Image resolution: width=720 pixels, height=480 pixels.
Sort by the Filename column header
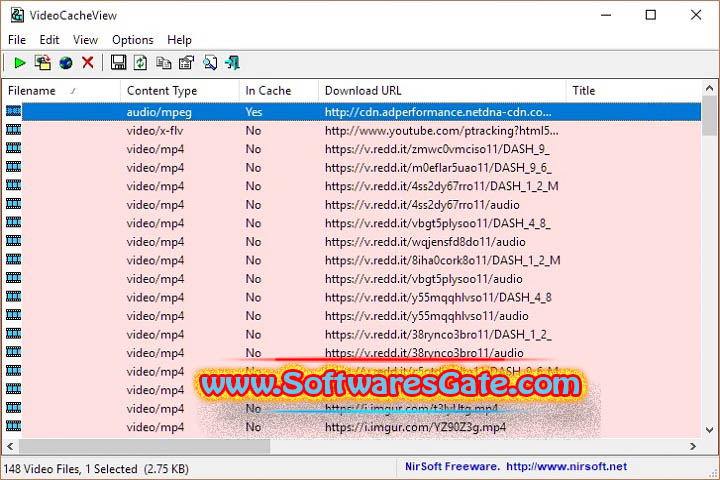tap(61, 91)
